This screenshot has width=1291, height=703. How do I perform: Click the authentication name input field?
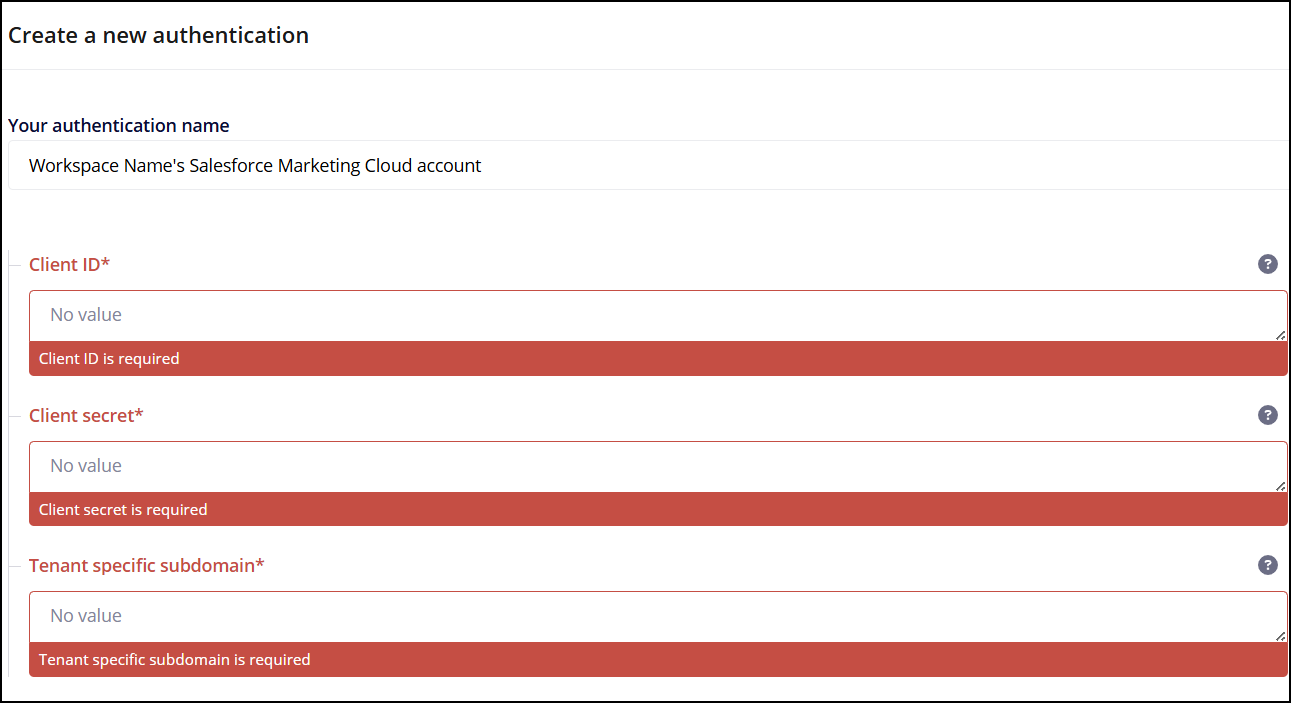pos(648,165)
